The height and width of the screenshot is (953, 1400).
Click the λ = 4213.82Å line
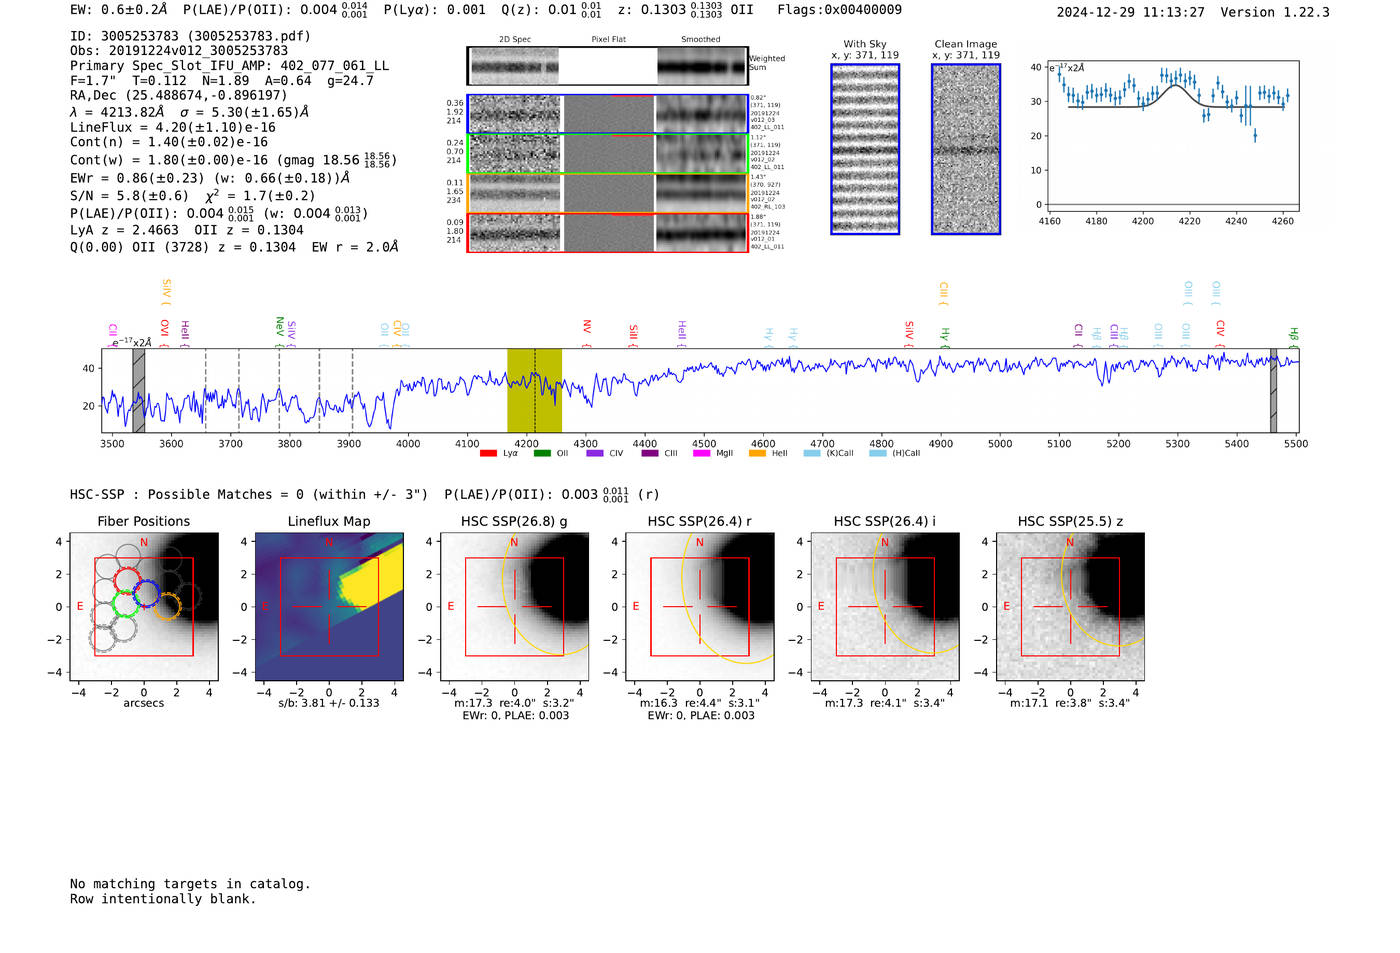pos(189,112)
